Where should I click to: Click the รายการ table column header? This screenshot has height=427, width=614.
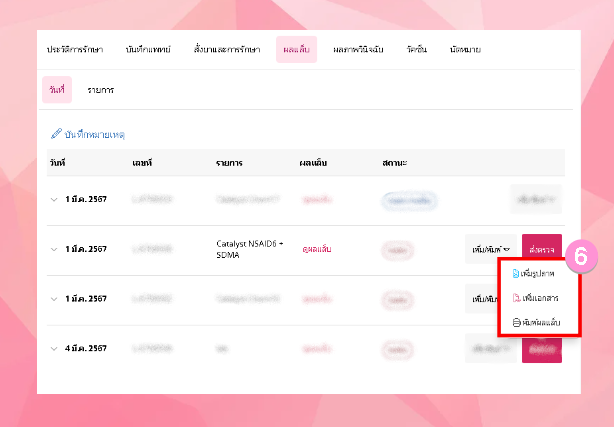coord(229,163)
